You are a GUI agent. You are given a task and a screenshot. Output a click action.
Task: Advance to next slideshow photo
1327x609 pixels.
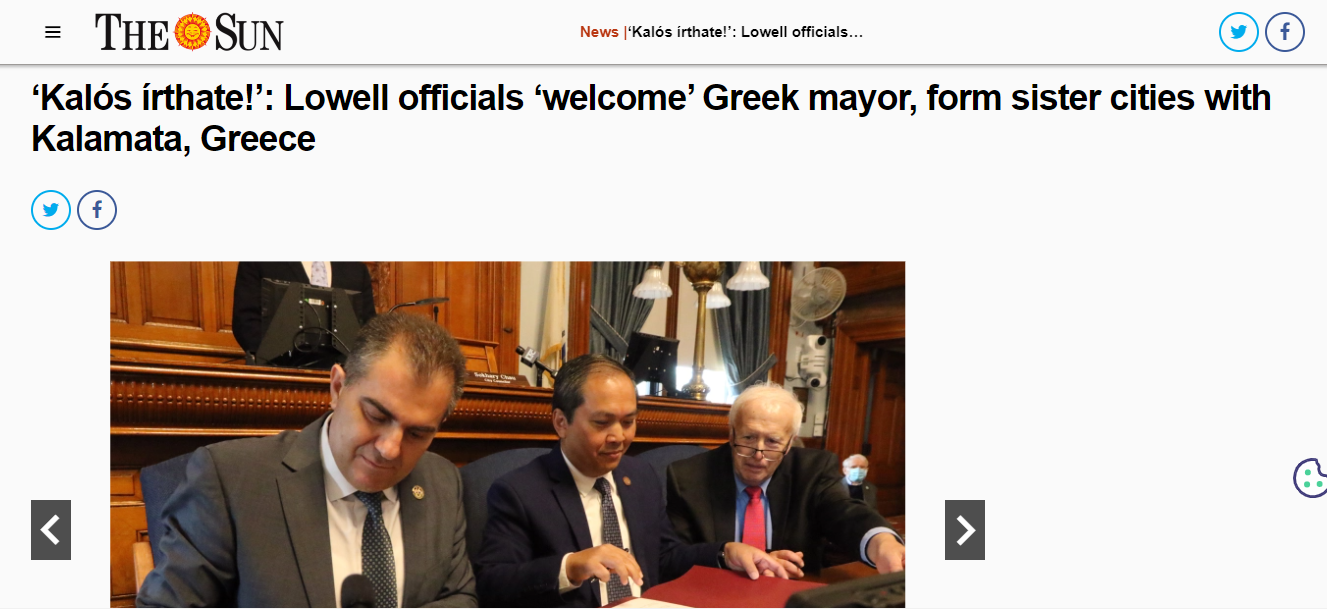(x=965, y=530)
